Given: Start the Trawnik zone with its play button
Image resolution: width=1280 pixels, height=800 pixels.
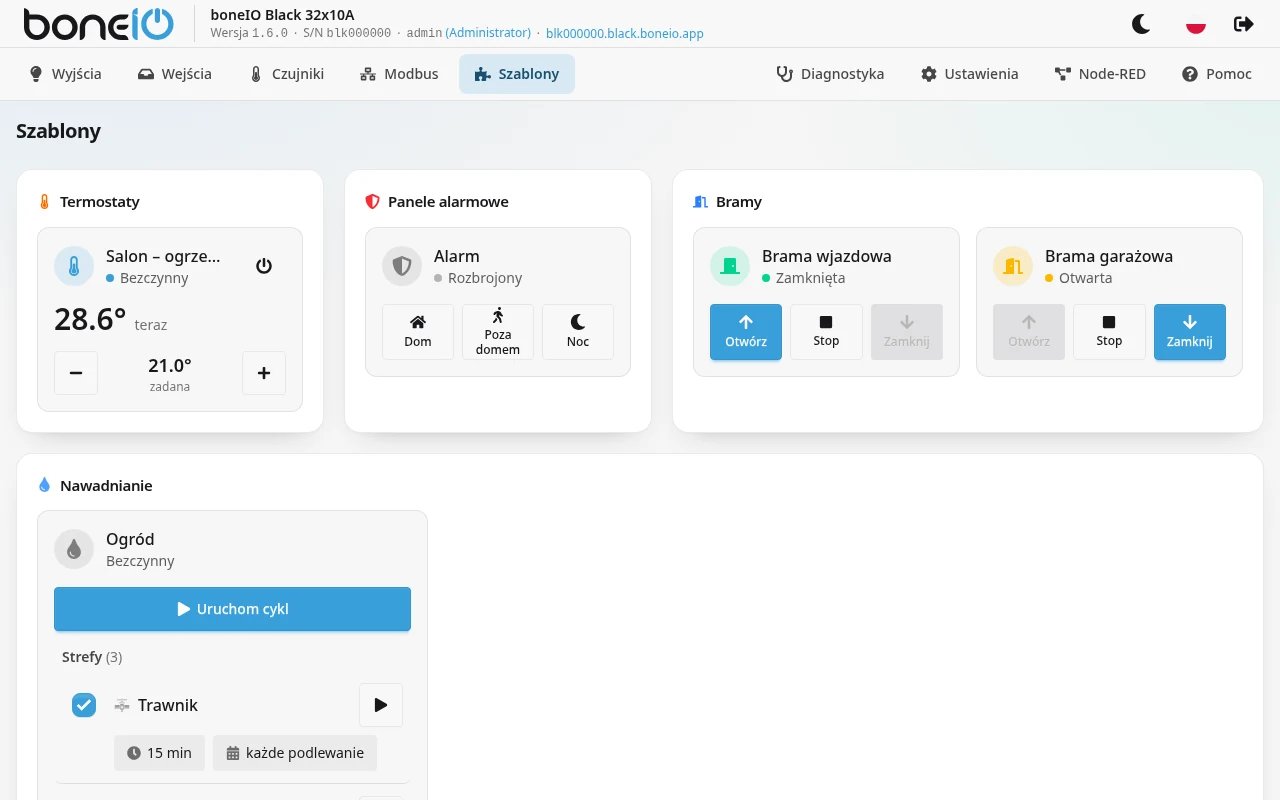Looking at the screenshot, I should pyautogui.click(x=381, y=705).
